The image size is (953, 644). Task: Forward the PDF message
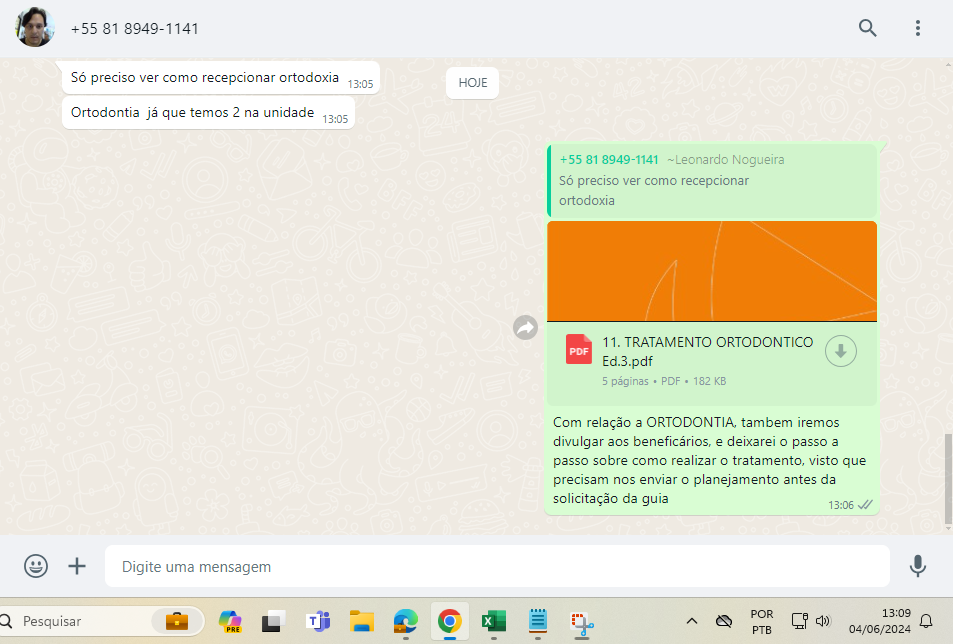click(x=525, y=328)
